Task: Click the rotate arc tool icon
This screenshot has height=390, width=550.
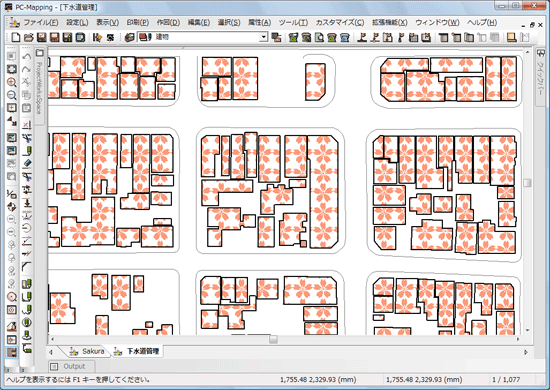Action: click(x=27, y=228)
